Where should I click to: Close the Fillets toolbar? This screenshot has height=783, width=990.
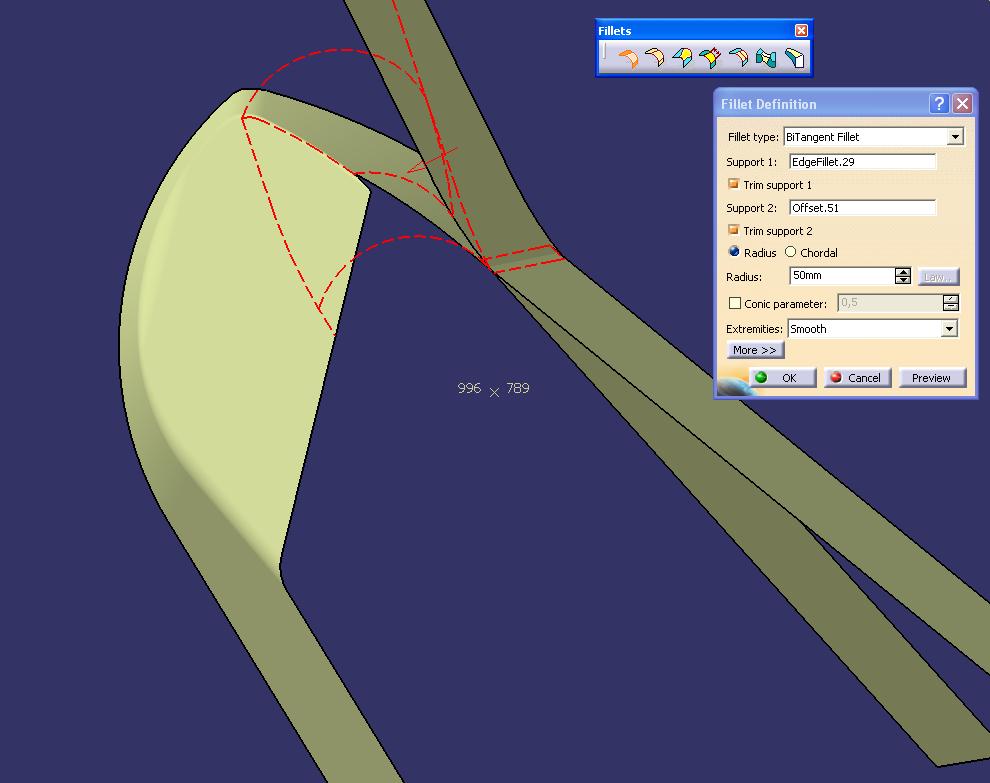pyautogui.click(x=801, y=30)
